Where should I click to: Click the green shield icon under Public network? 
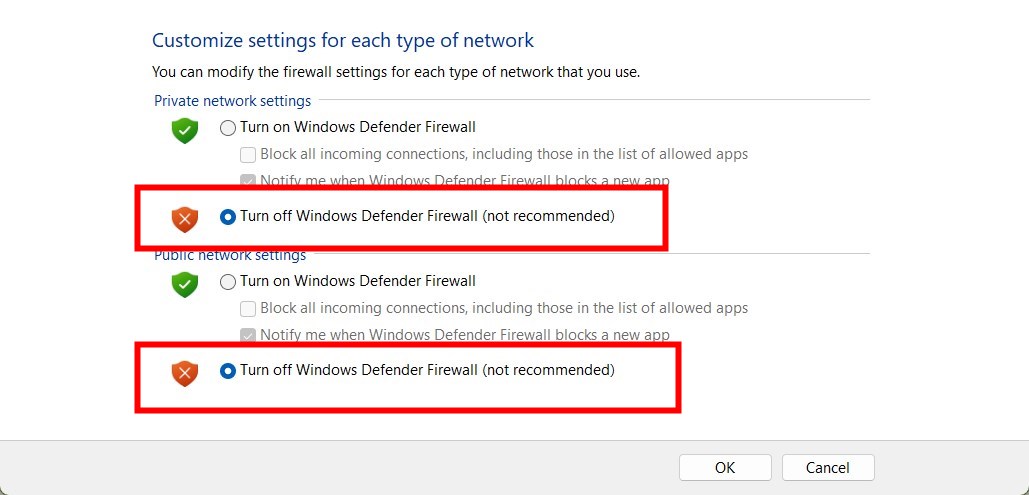tap(184, 284)
